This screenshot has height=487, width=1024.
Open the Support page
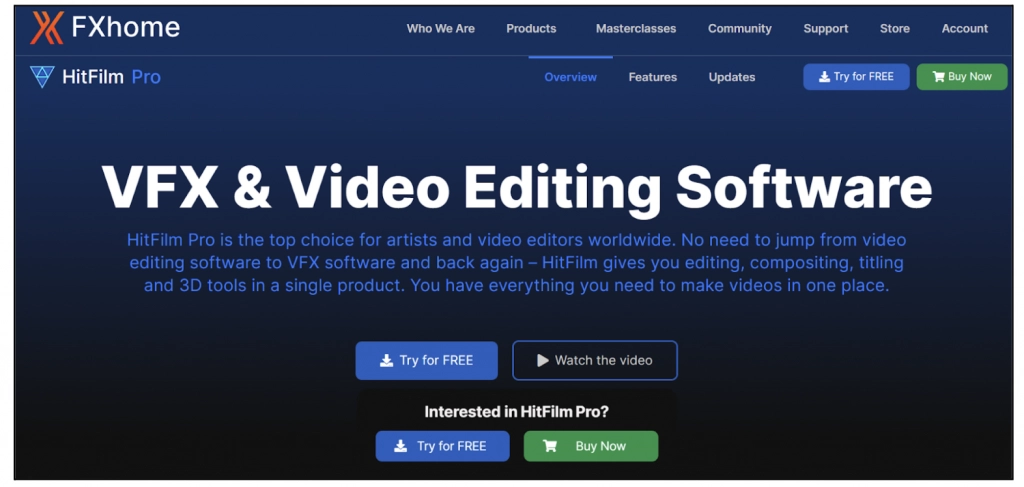pyautogui.click(x=826, y=29)
